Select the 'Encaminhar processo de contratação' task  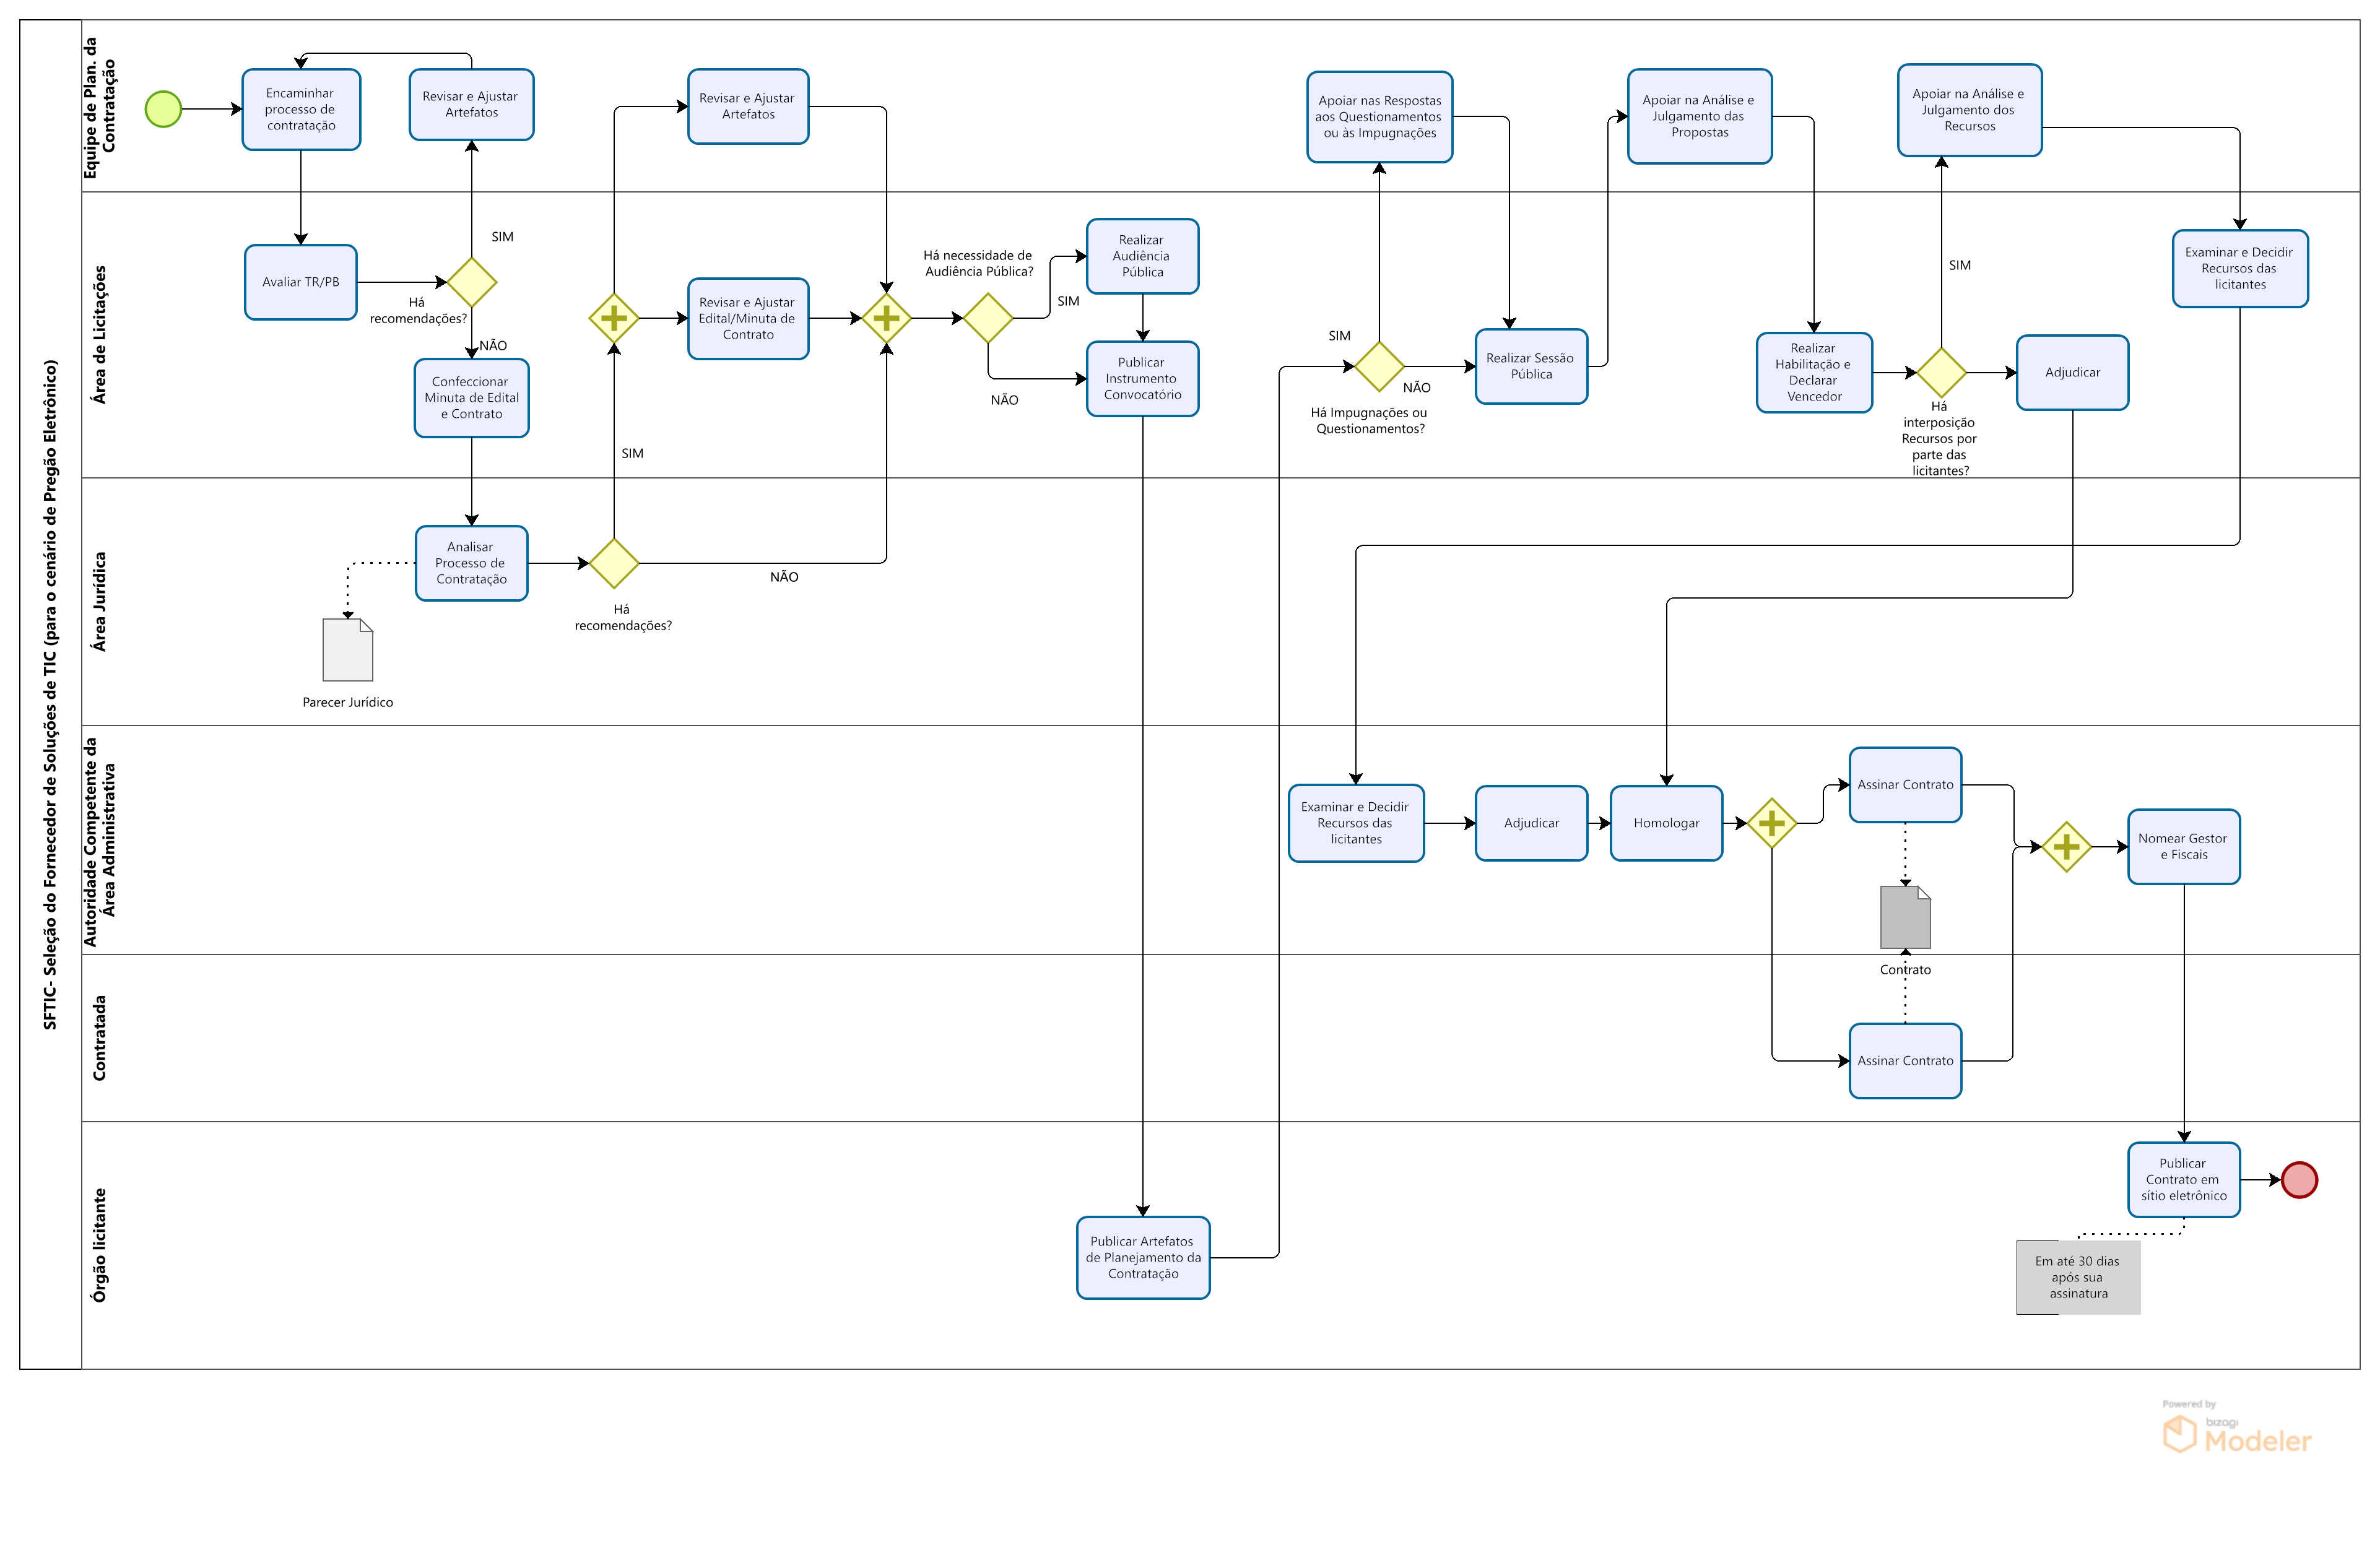(300, 109)
